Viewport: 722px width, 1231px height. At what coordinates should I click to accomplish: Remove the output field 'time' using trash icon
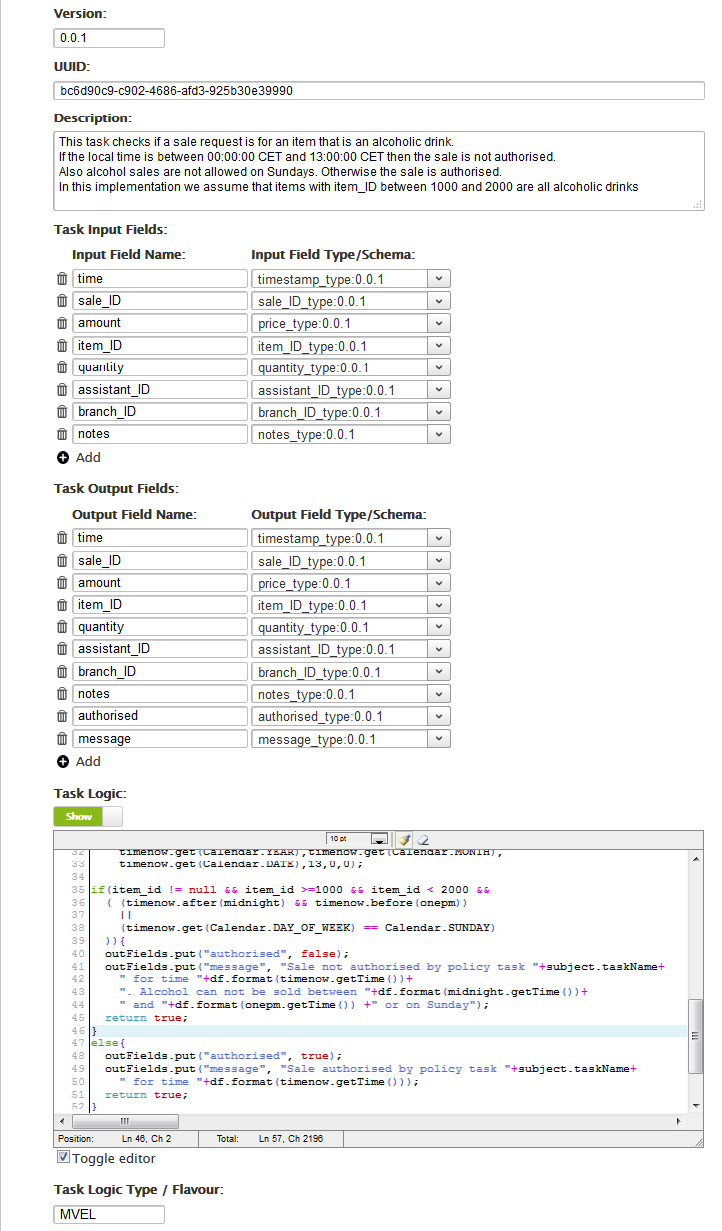click(62, 538)
